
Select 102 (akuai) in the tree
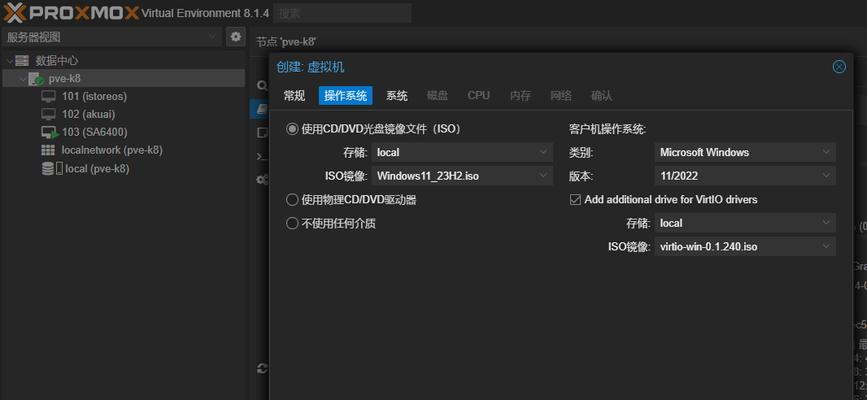click(x=88, y=115)
